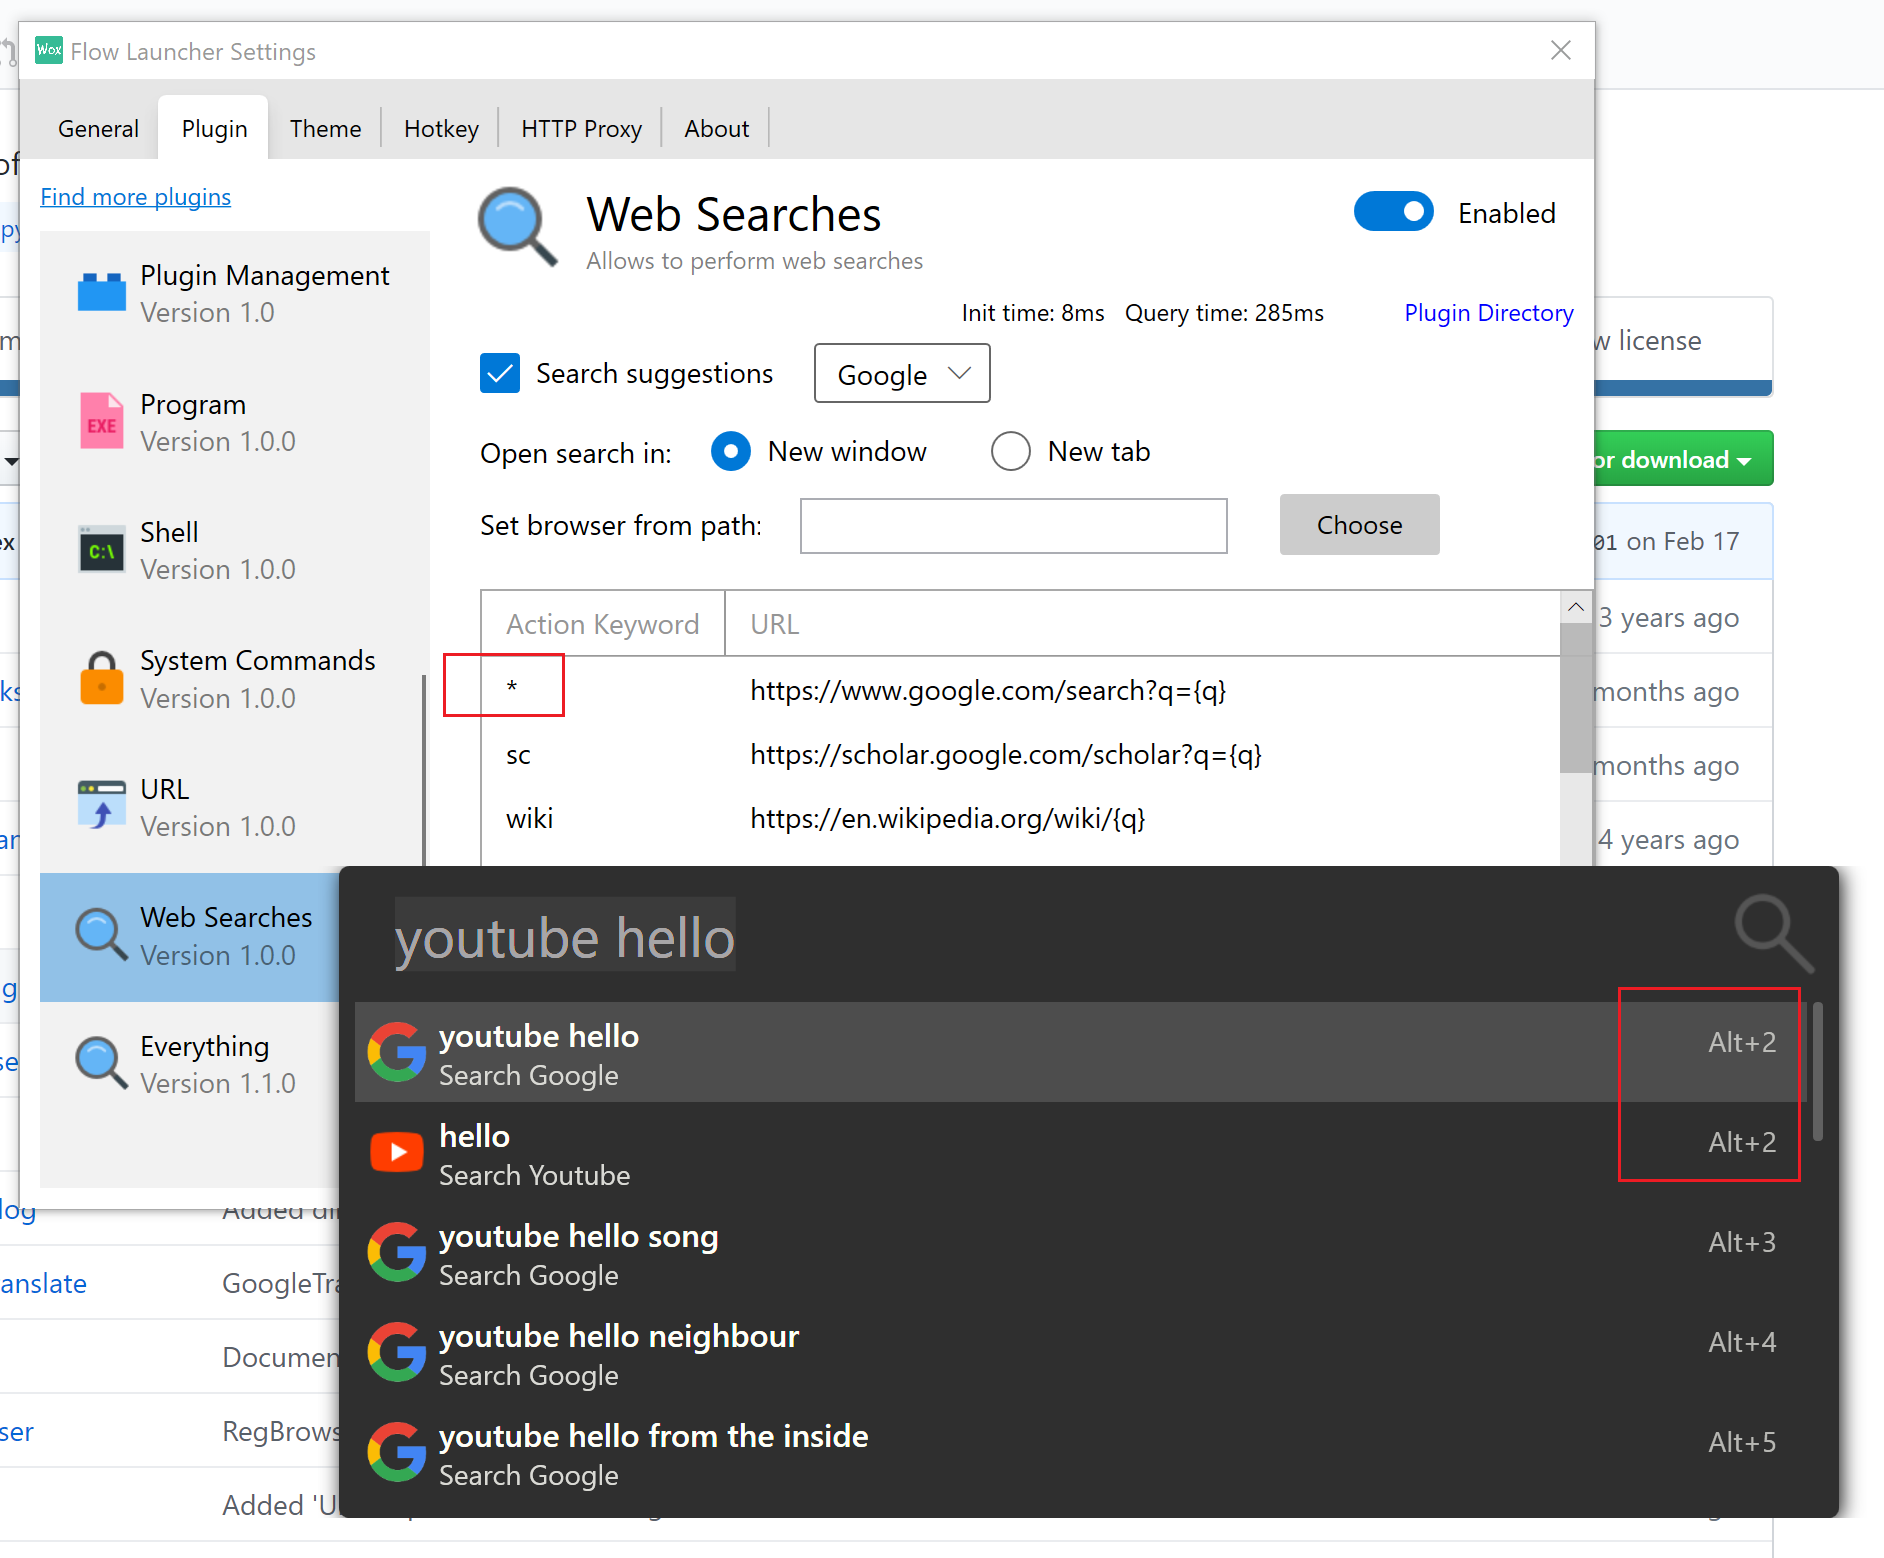Image resolution: width=1884 pixels, height=1558 pixels.
Task: Click the Choose browser path button
Action: click(1359, 524)
